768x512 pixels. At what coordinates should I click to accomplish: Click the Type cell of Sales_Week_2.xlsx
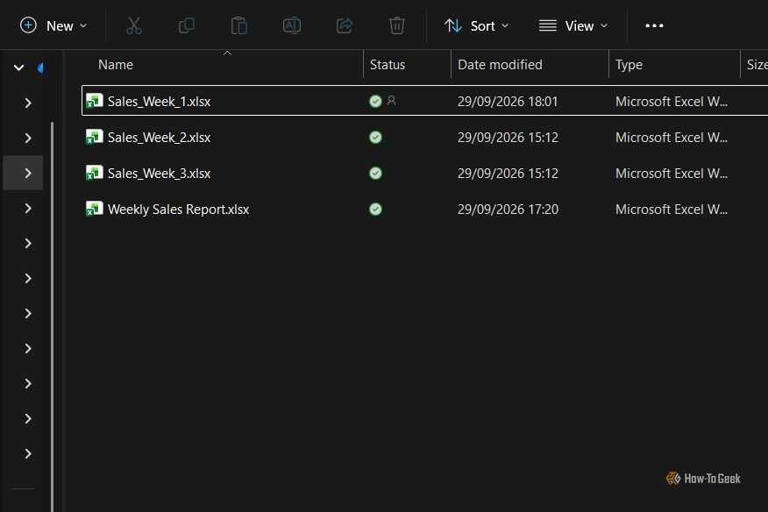(672, 137)
